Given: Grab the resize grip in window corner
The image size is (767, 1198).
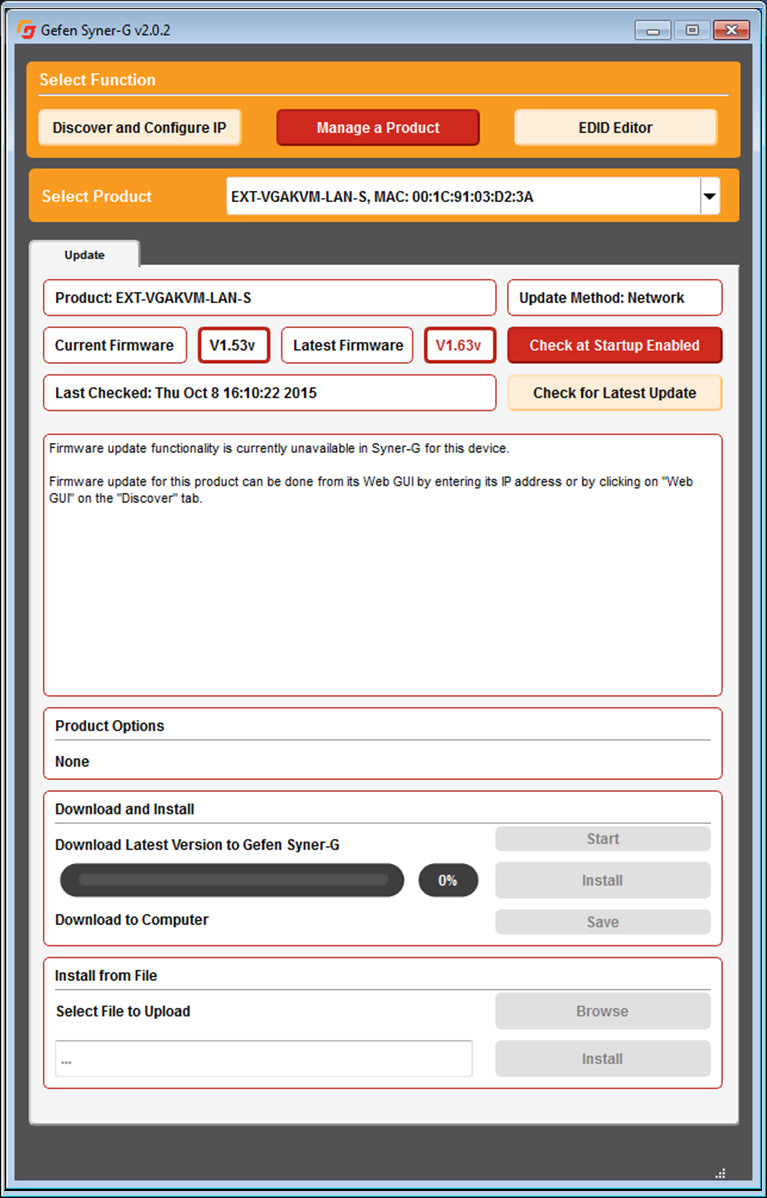Looking at the screenshot, I should click(x=720, y=1172).
